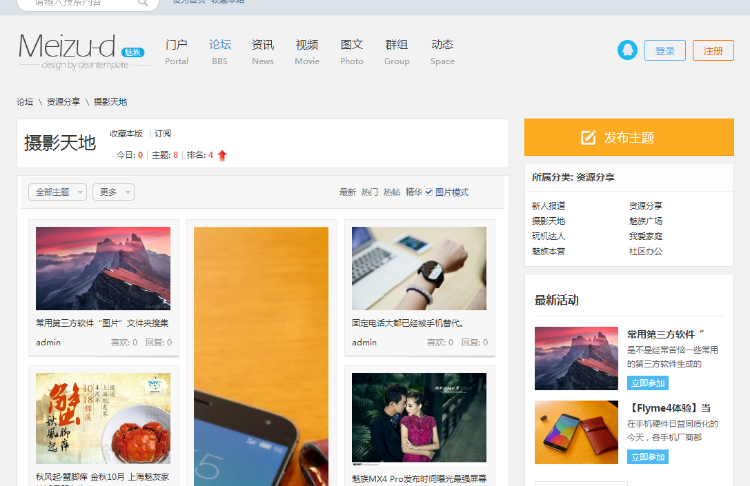Open the 视频 Movie section

point(307,52)
